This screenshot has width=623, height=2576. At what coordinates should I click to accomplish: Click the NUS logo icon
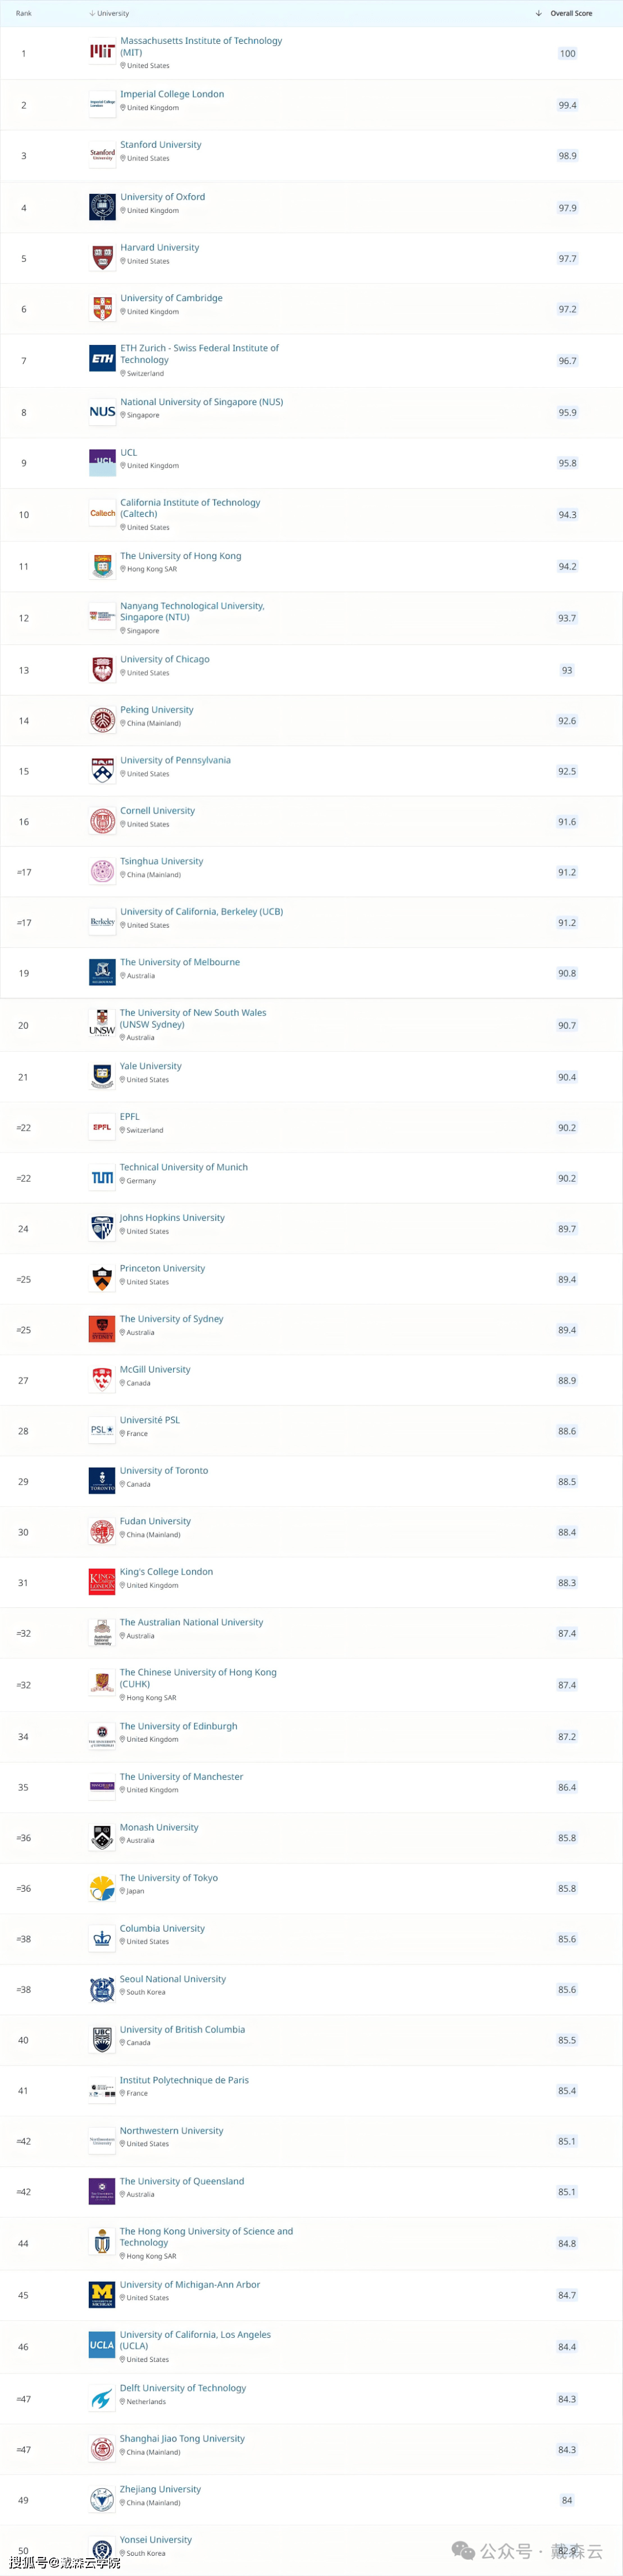102,411
